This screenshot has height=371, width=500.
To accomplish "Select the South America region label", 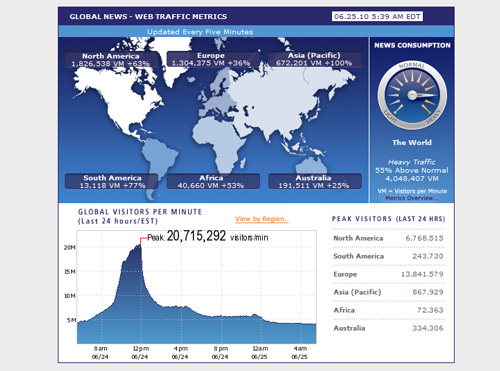I will (112, 182).
